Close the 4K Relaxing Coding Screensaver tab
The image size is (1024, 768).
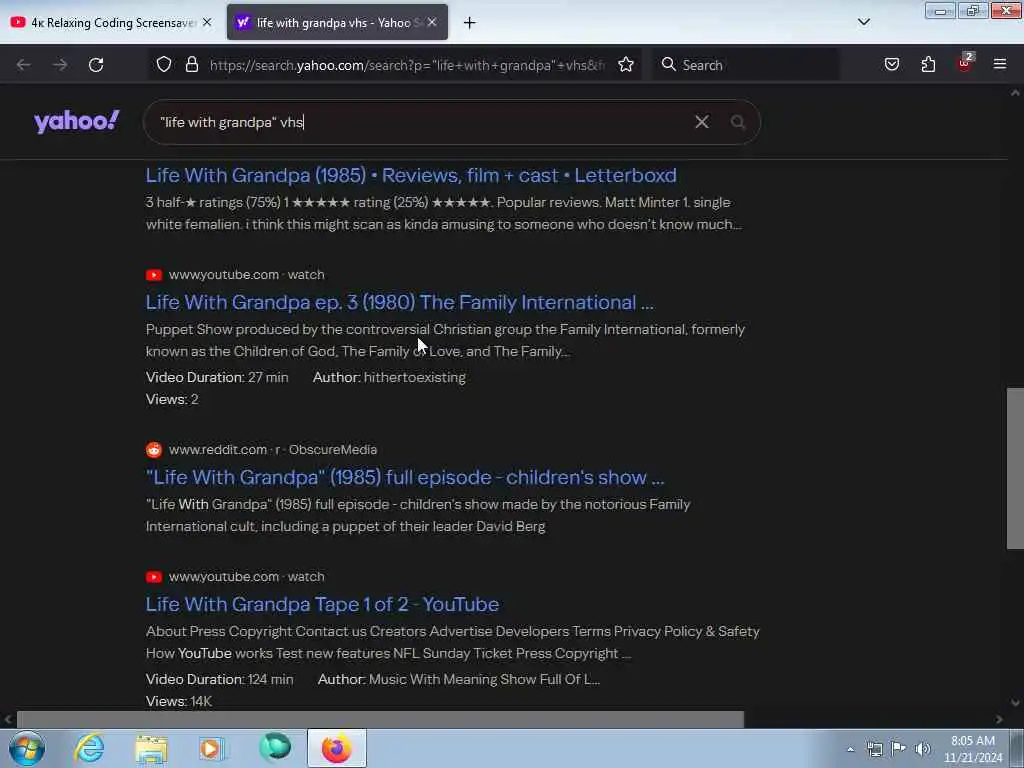pyautogui.click(x=207, y=22)
